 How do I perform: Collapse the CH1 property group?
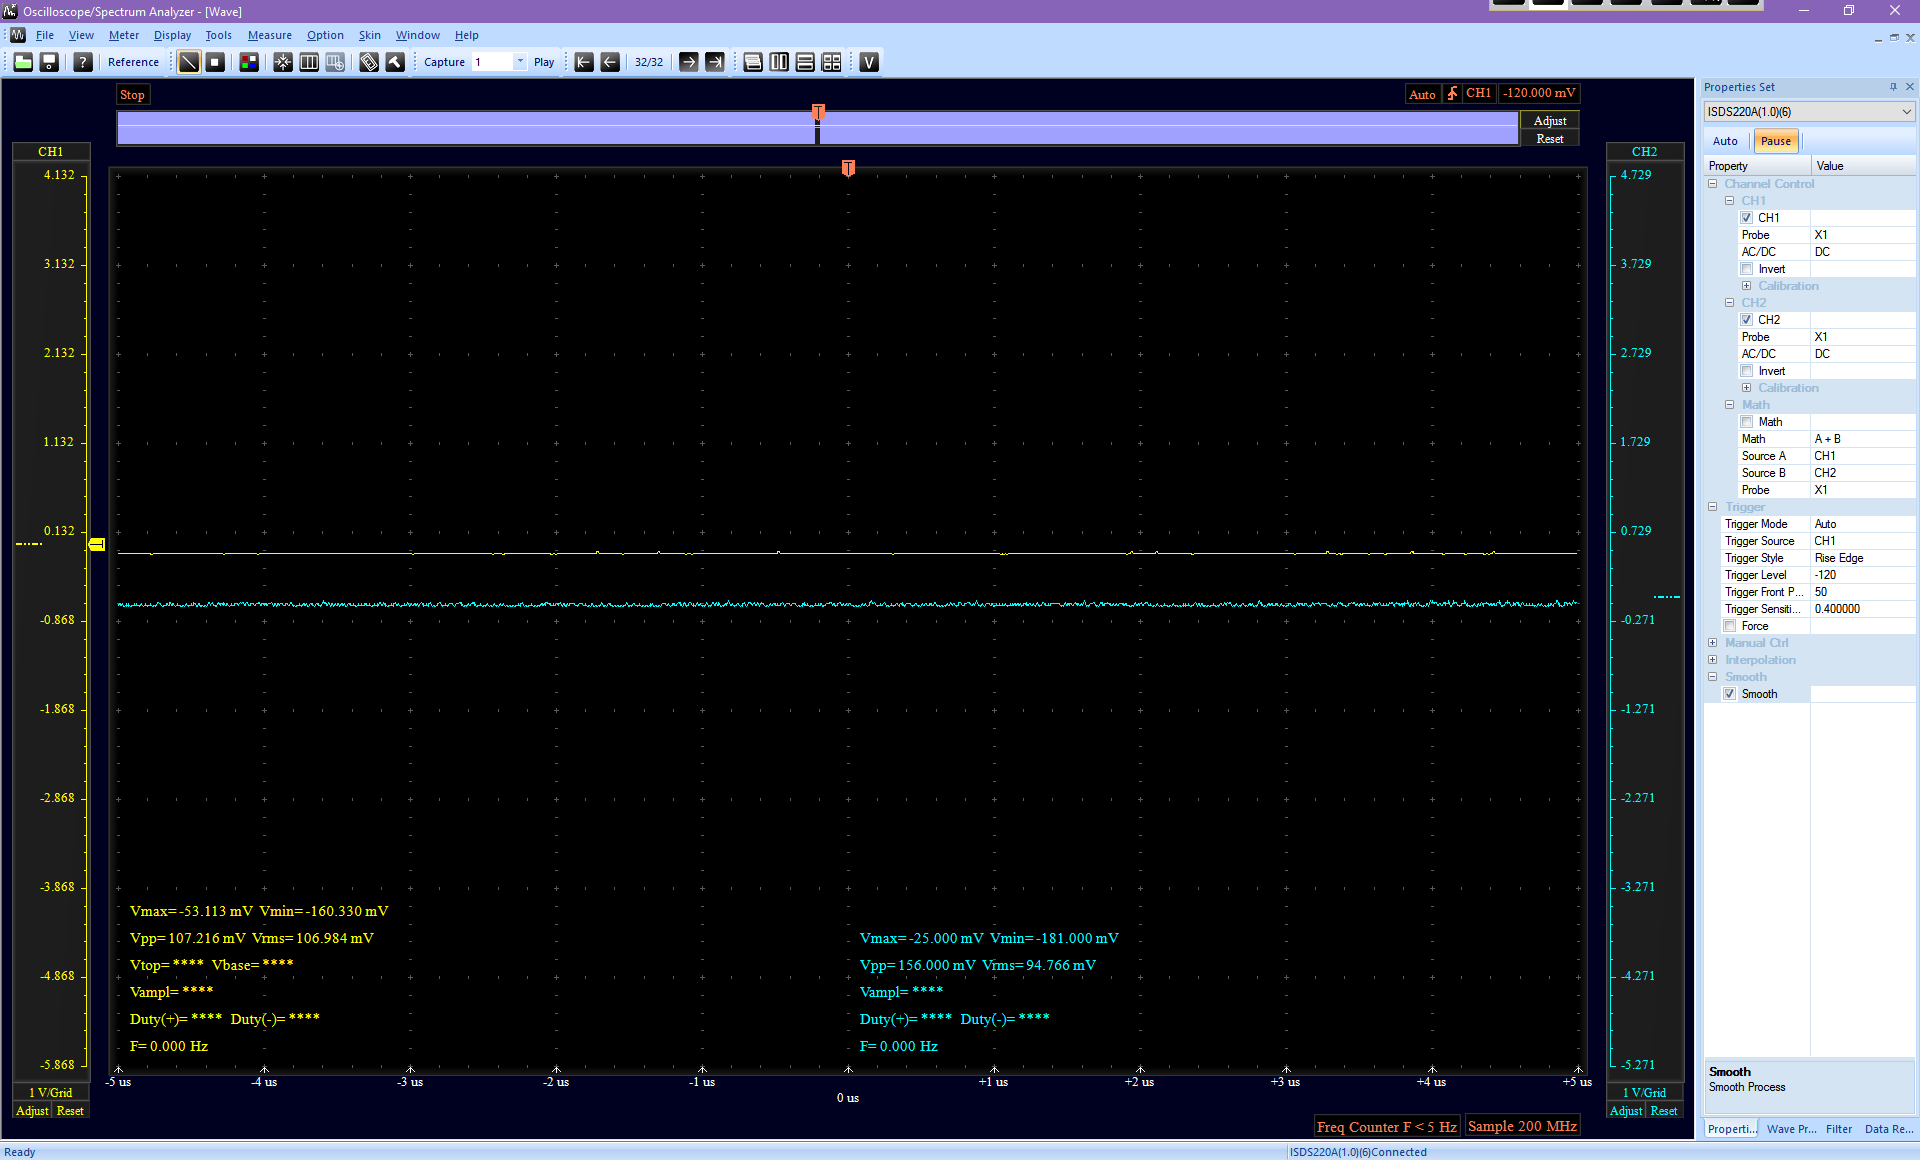pyautogui.click(x=1730, y=201)
